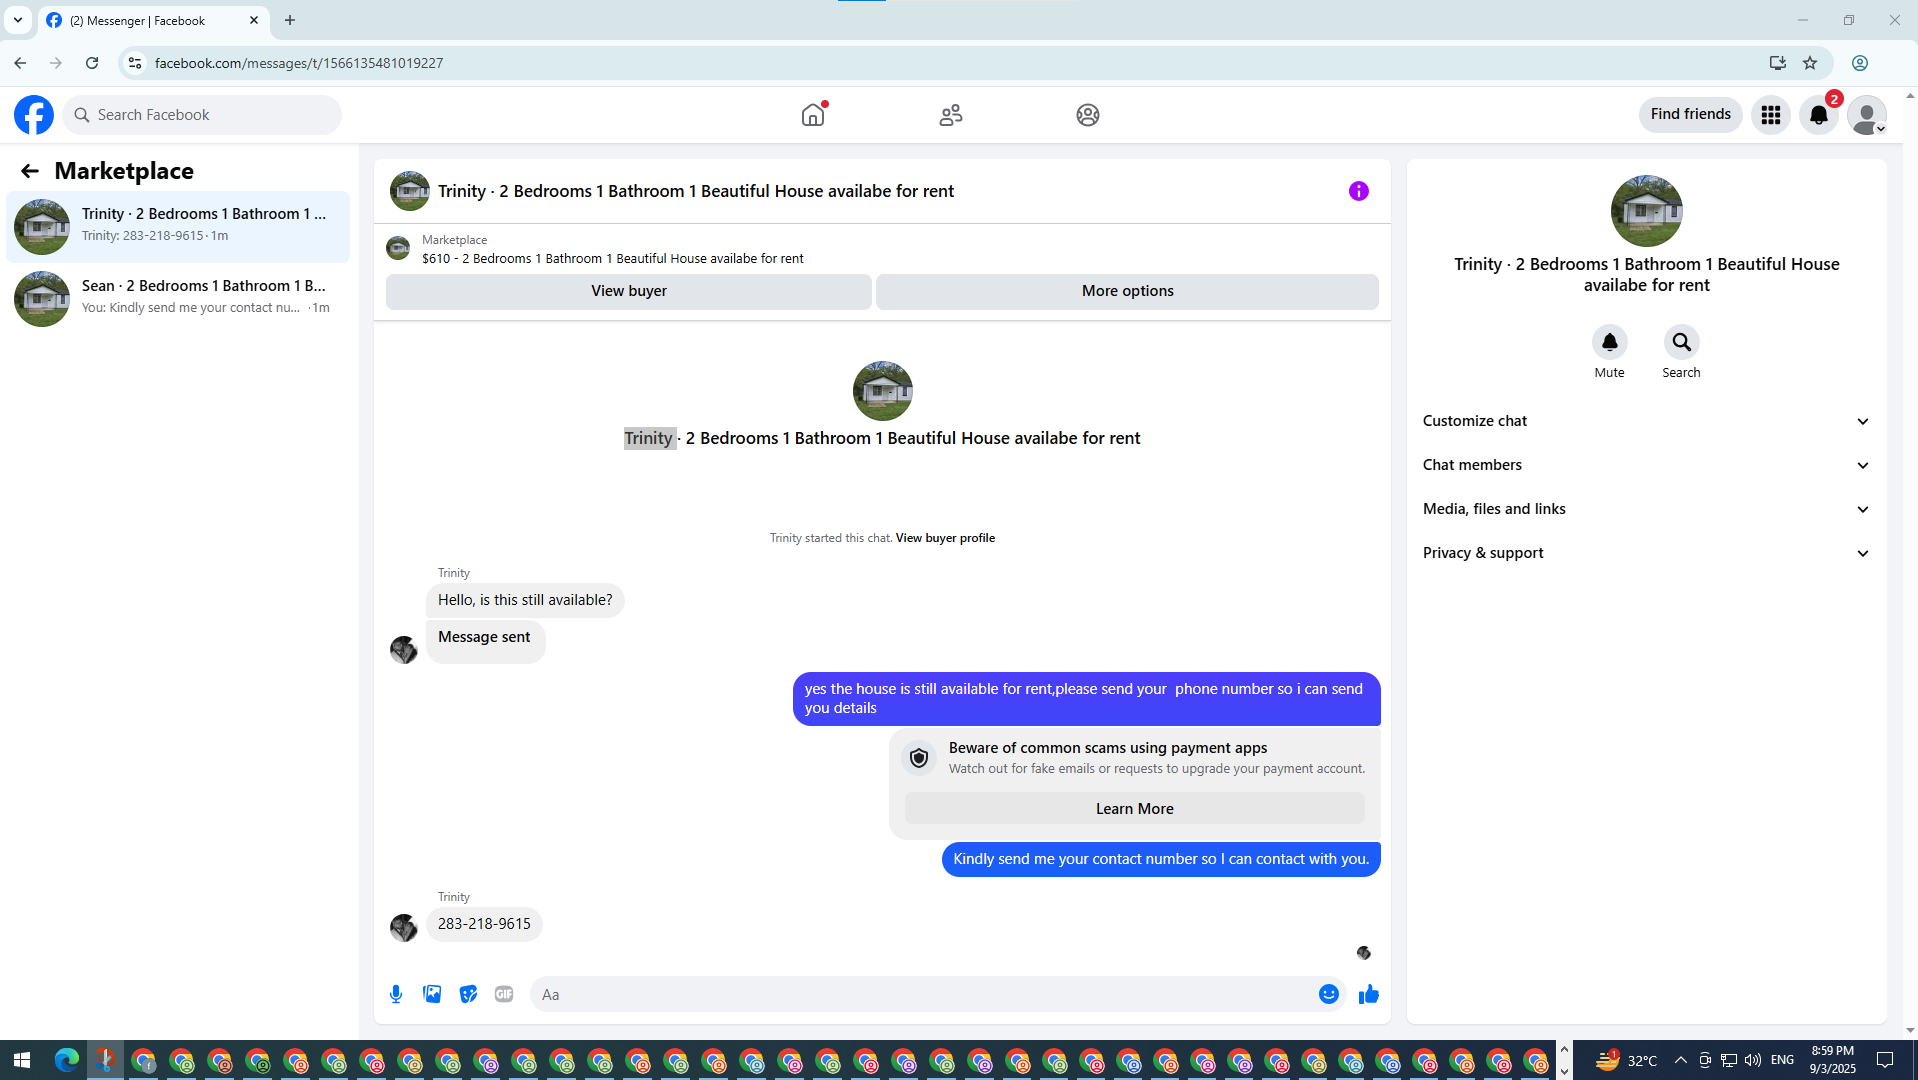Go back from Marketplace chats

(x=30, y=171)
